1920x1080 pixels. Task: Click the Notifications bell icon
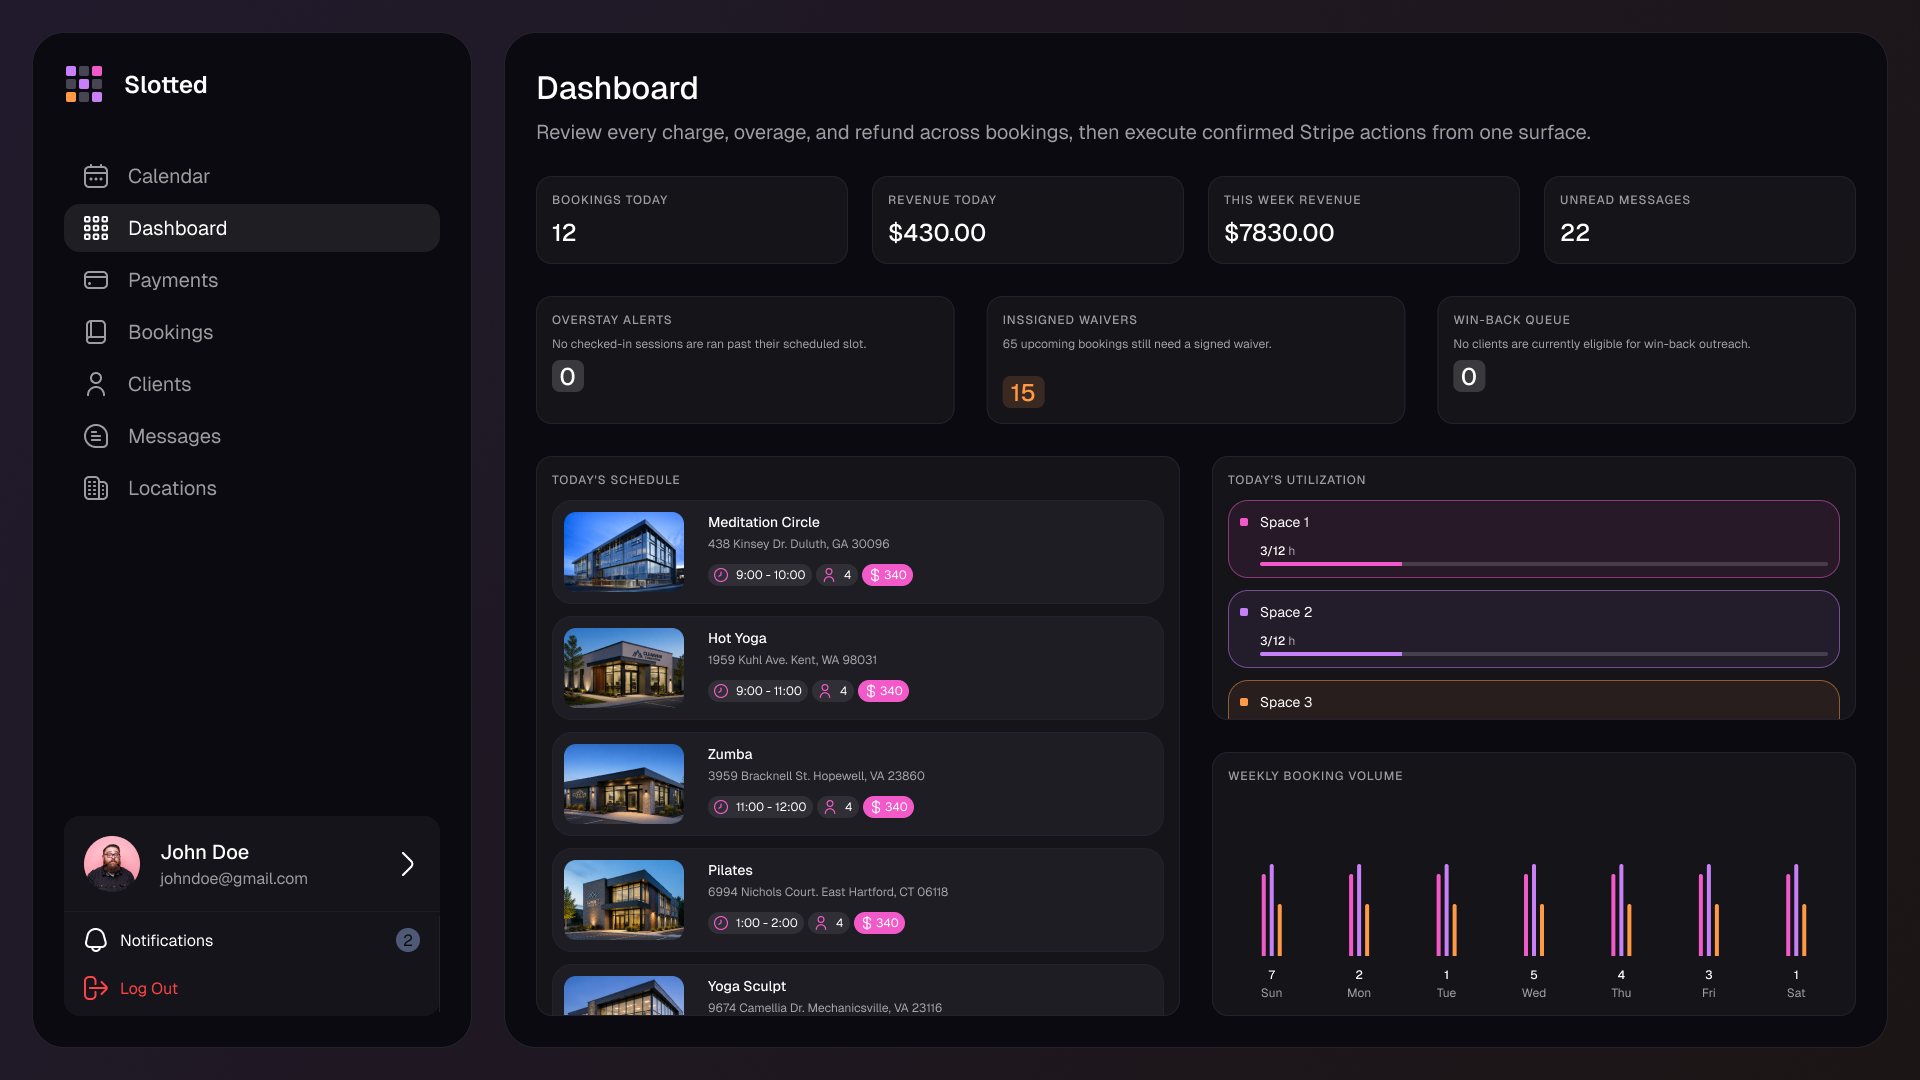point(96,940)
